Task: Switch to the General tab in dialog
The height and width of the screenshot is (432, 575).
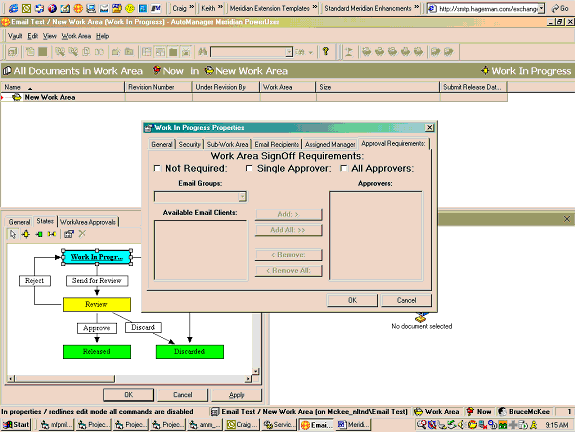Action: pos(162,144)
